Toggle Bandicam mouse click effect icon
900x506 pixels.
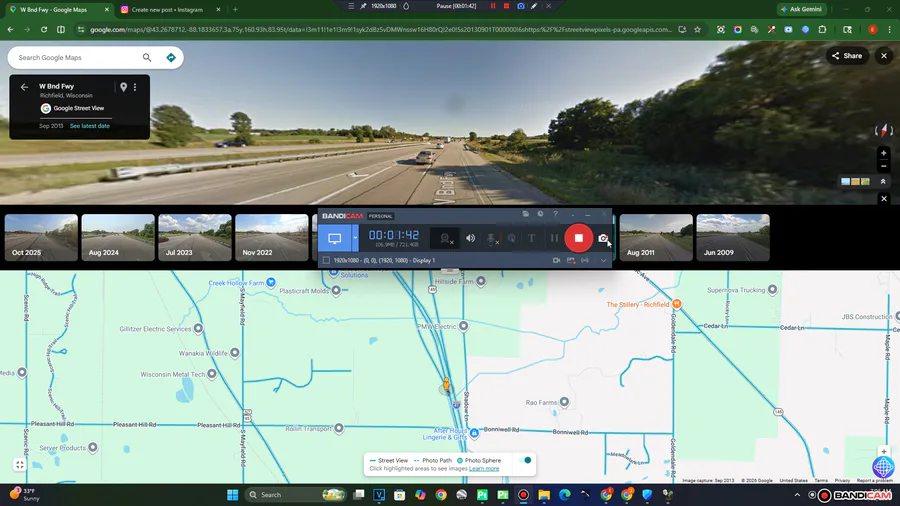pyautogui.click(x=511, y=238)
